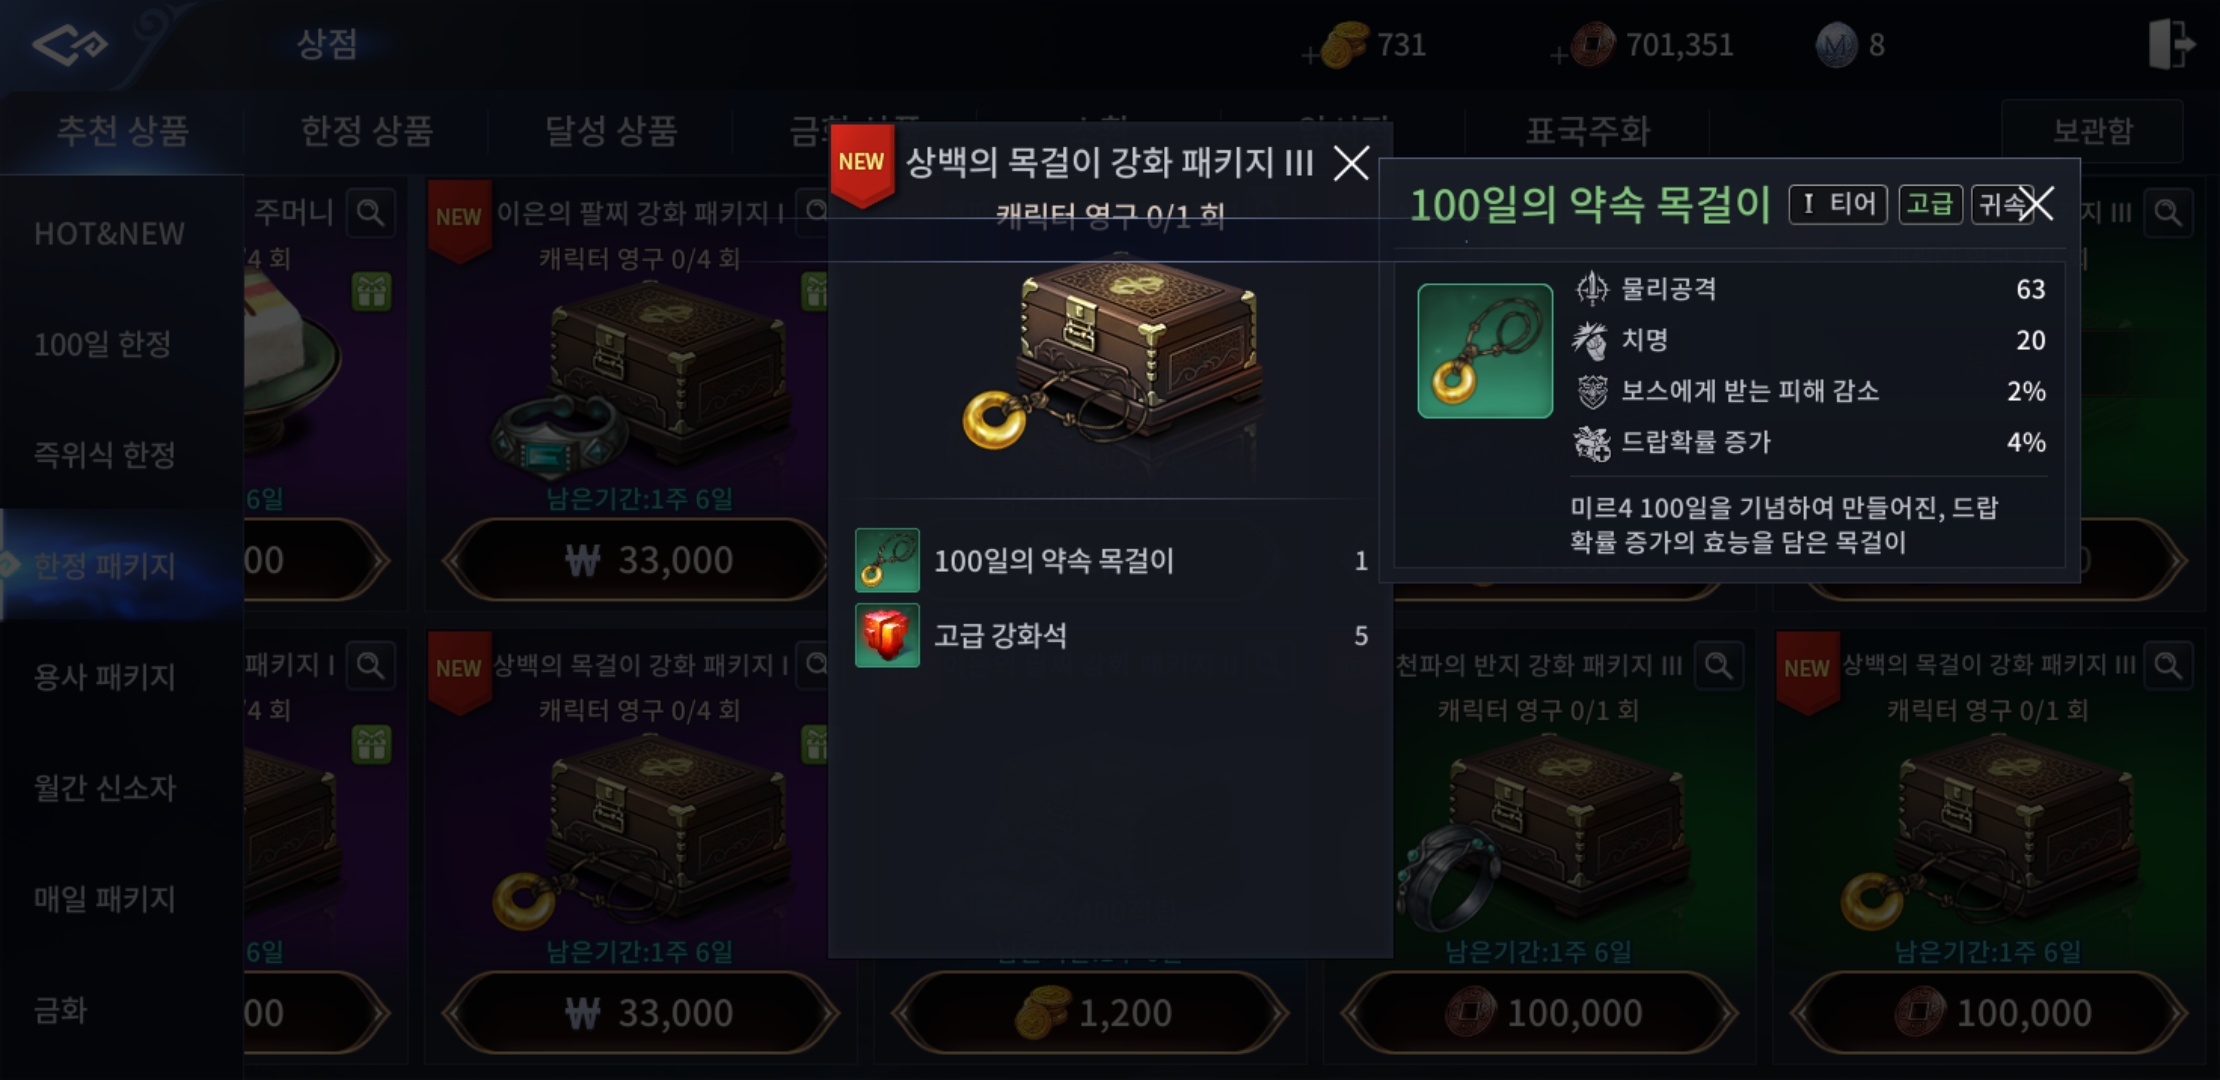Tap the back arrow icon
Viewport: 2220px width, 1080px height.
coord(70,44)
